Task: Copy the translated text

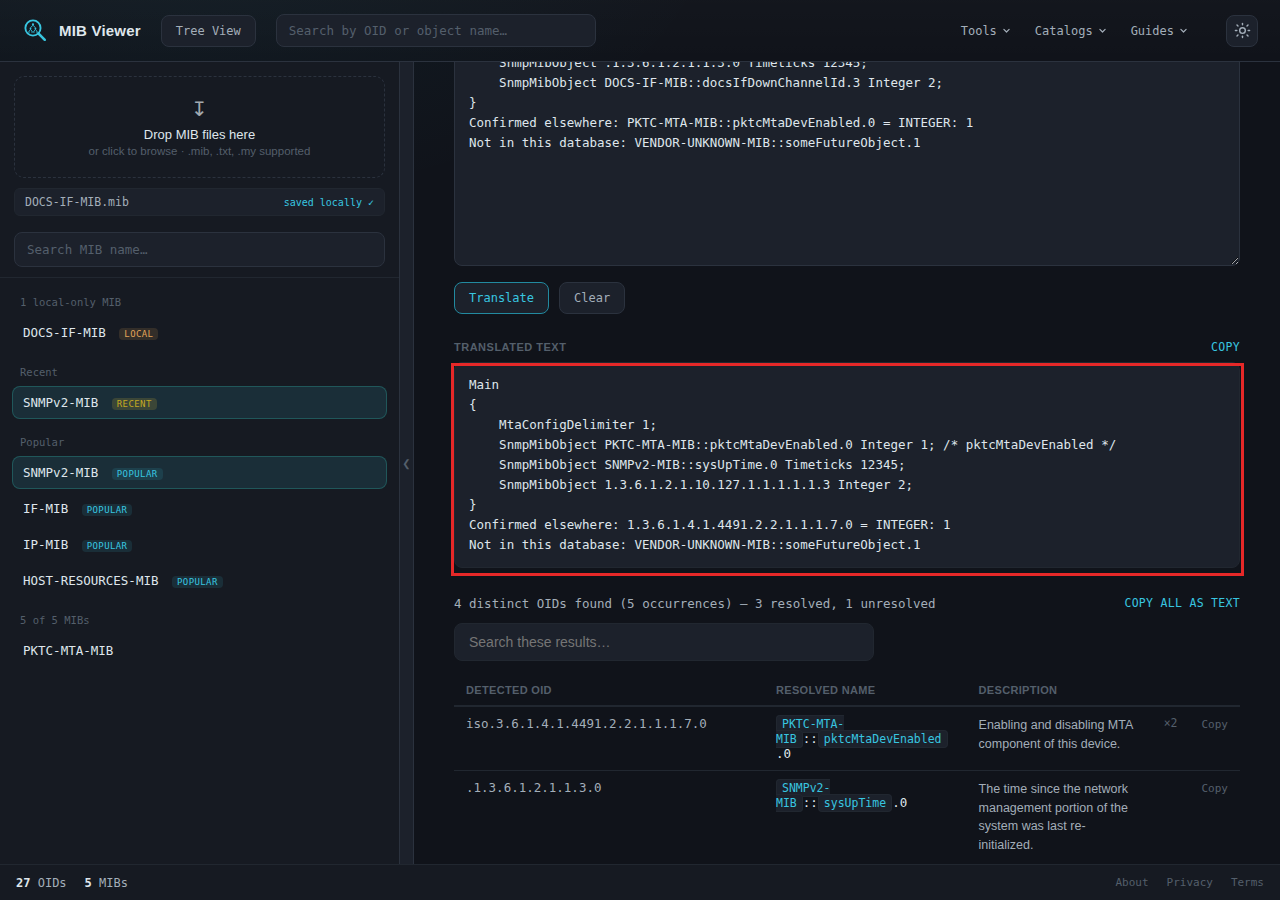Action: [x=1225, y=347]
